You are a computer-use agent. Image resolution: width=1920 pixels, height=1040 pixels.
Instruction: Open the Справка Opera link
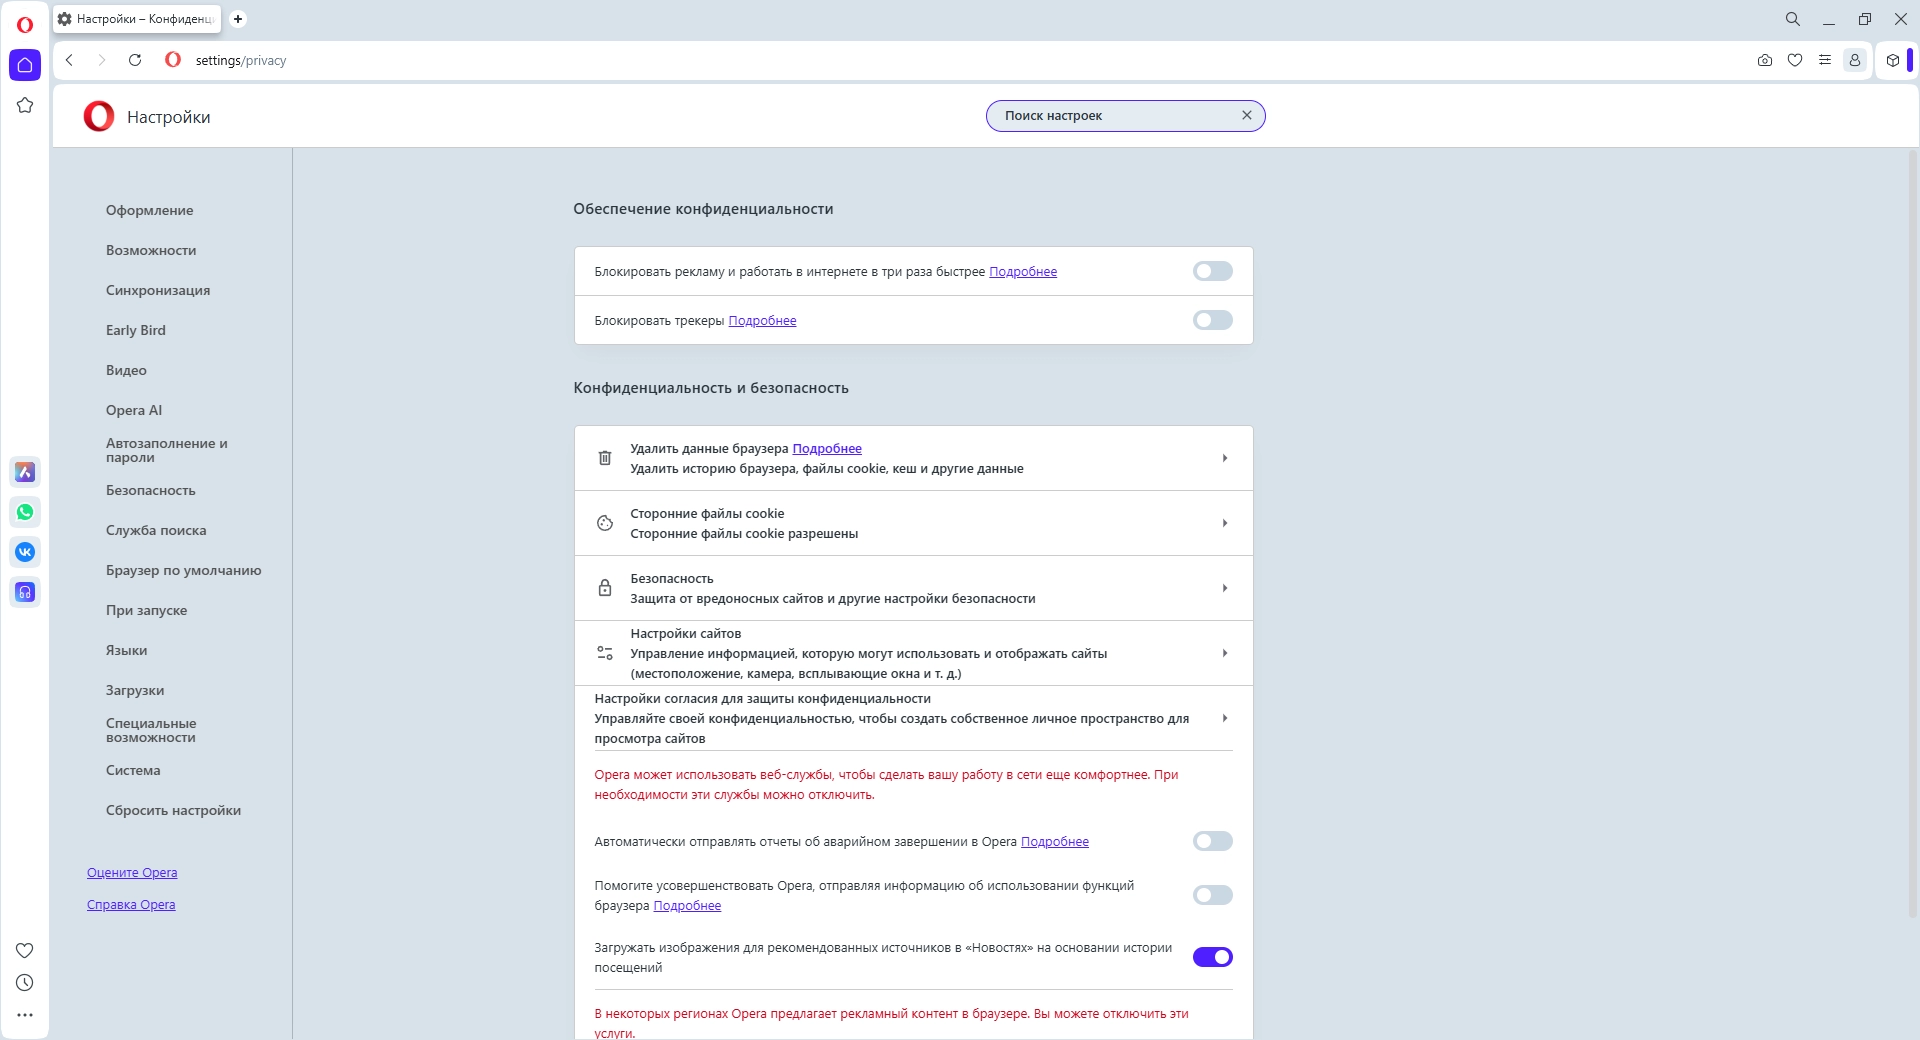[131, 905]
